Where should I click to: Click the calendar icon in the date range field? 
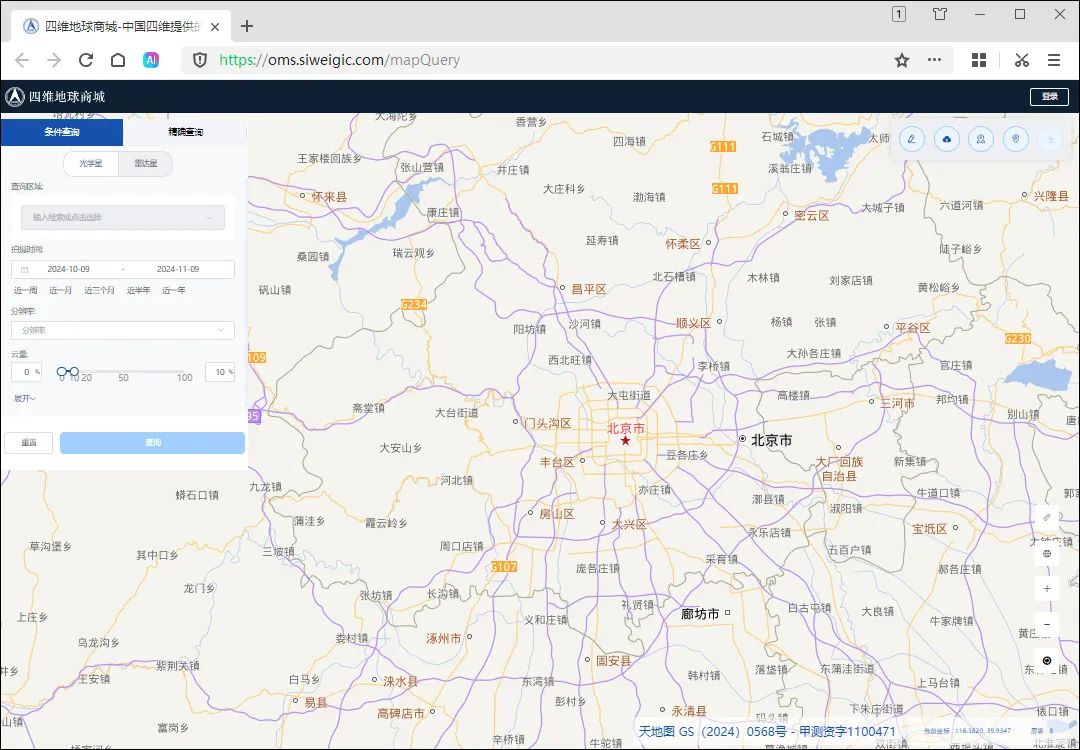(25, 269)
